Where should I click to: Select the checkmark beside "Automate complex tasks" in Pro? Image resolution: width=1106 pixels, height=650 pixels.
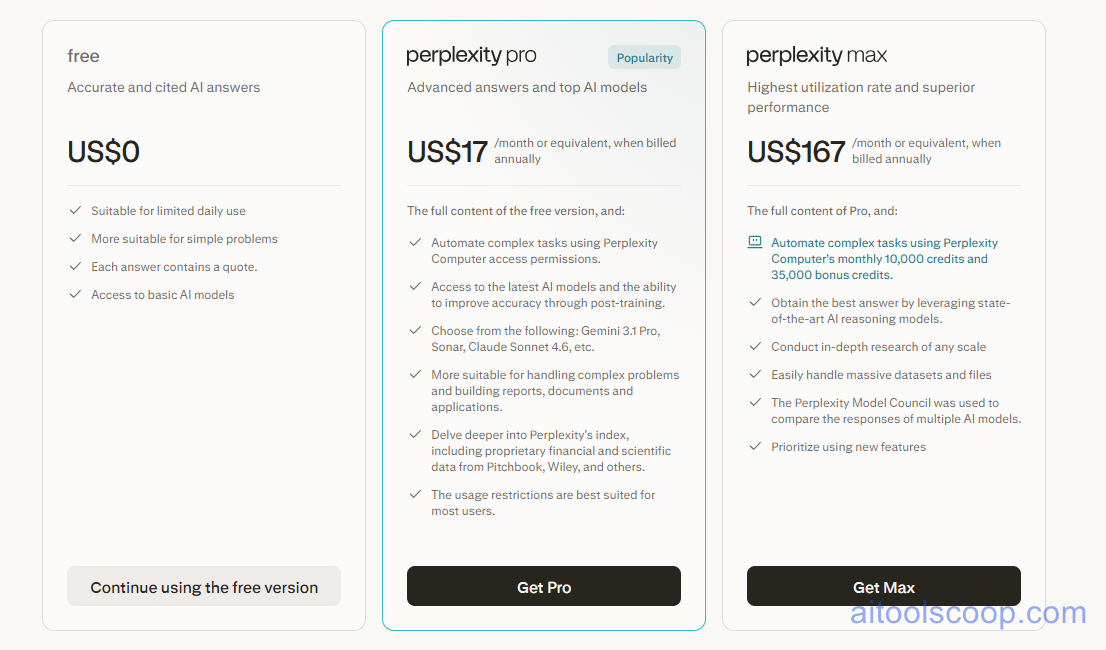(x=415, y=242)
